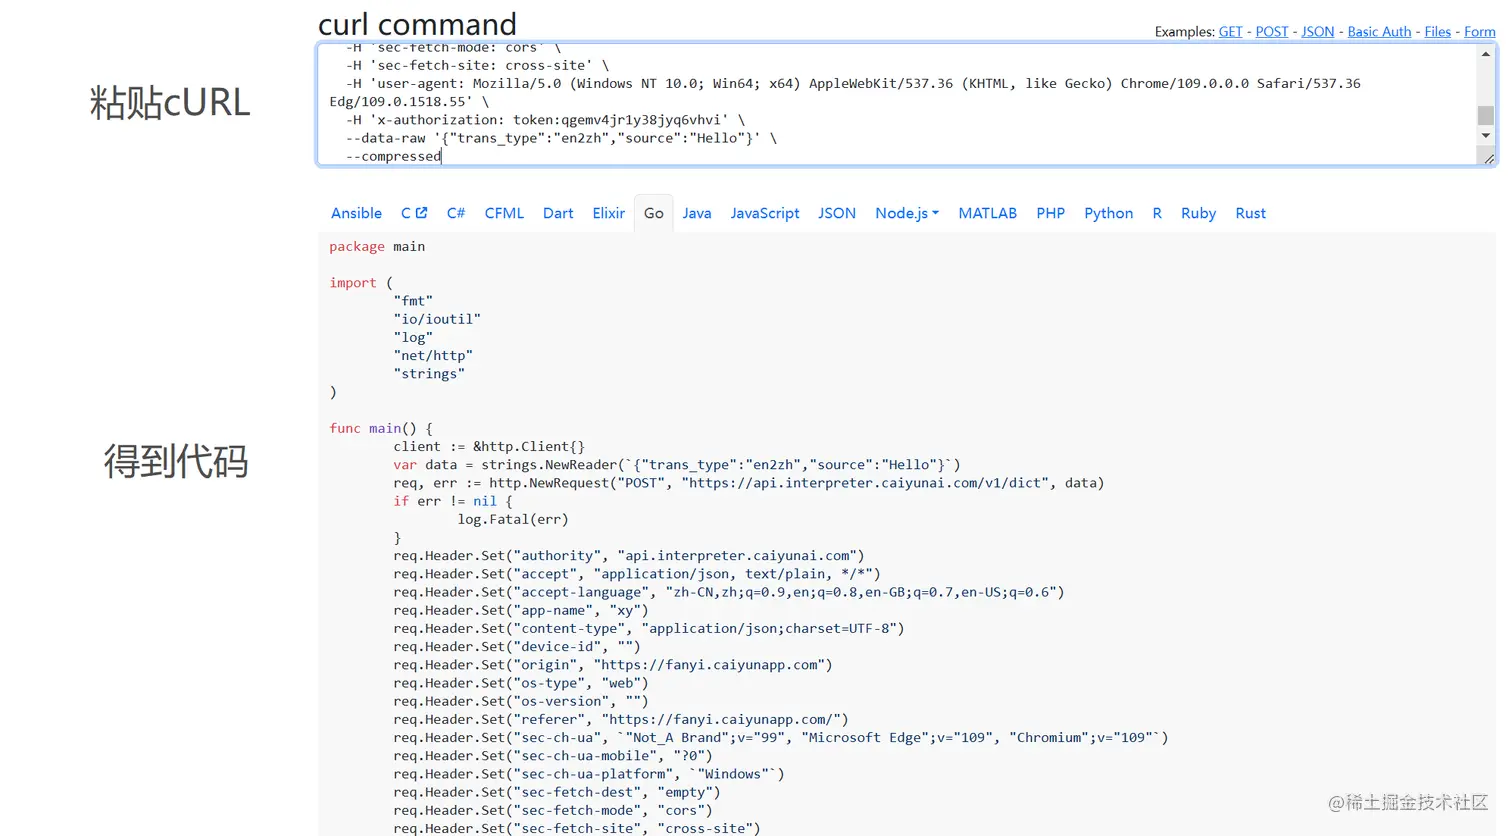Click the '--data-raw' line in curl input

pos(561,138)
